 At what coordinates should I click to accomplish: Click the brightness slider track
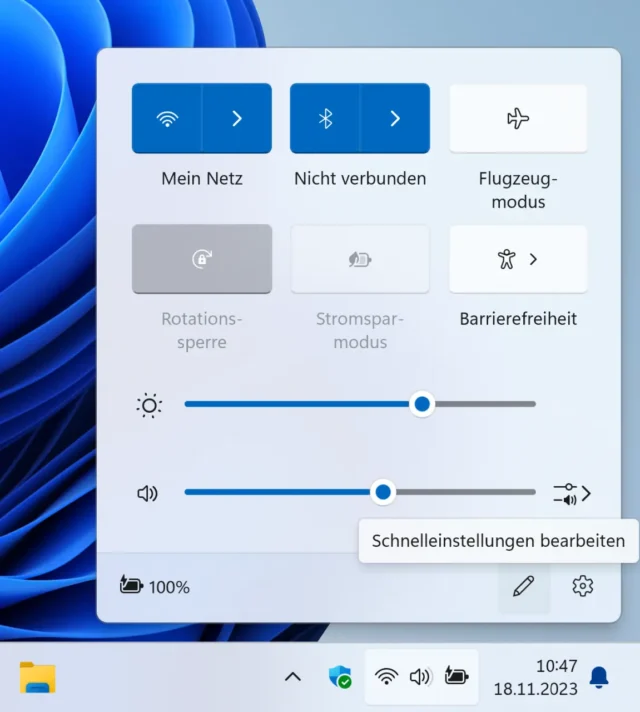point(300,404)
